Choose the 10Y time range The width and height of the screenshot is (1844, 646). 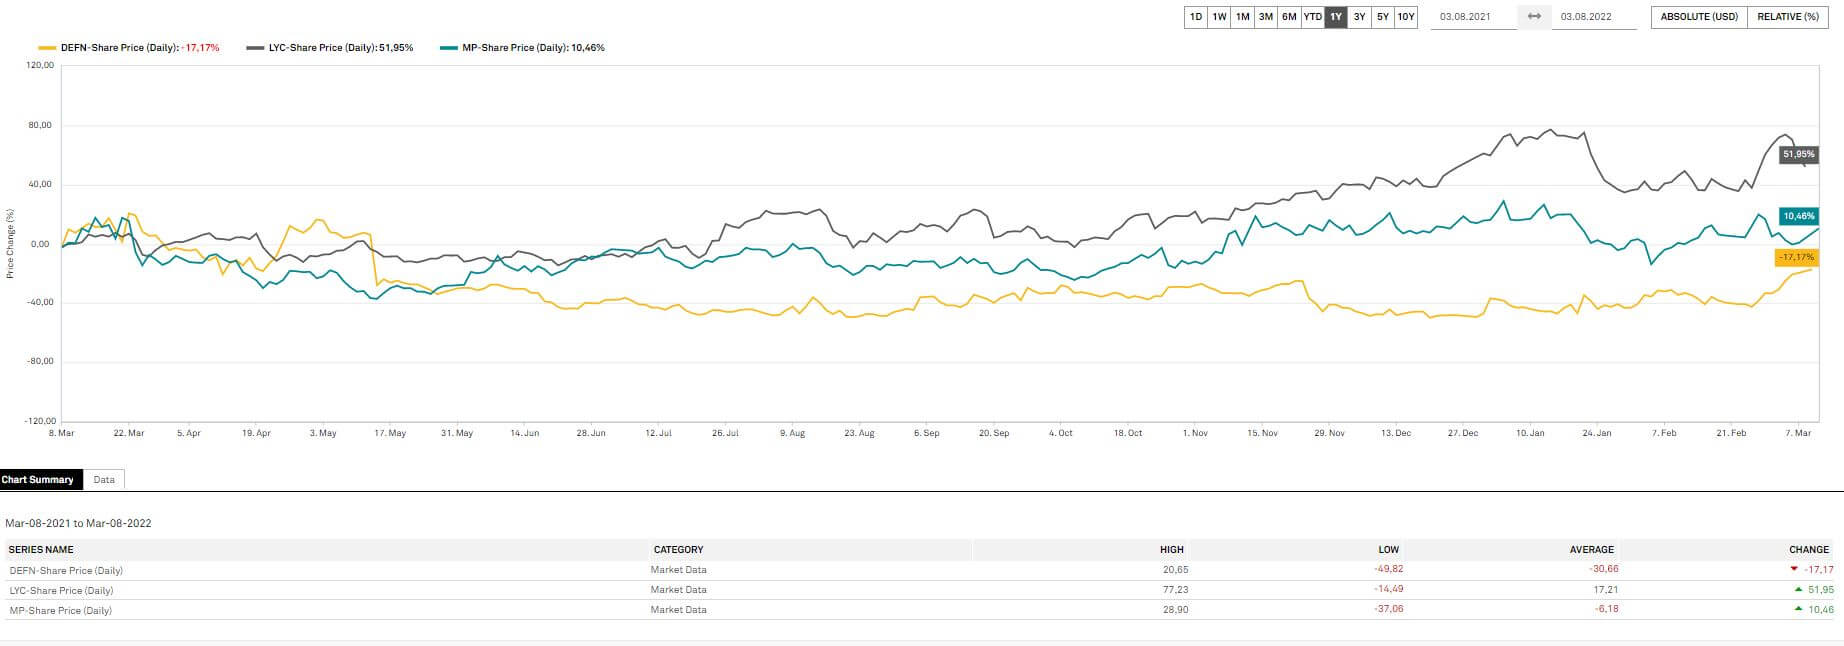1406,17
